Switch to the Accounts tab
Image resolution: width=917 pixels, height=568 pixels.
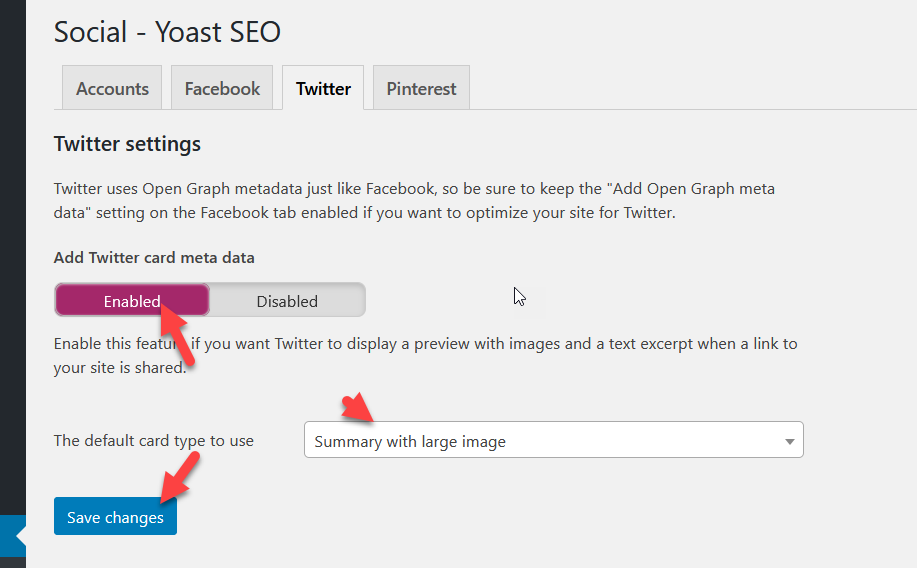tap(112, 88)
